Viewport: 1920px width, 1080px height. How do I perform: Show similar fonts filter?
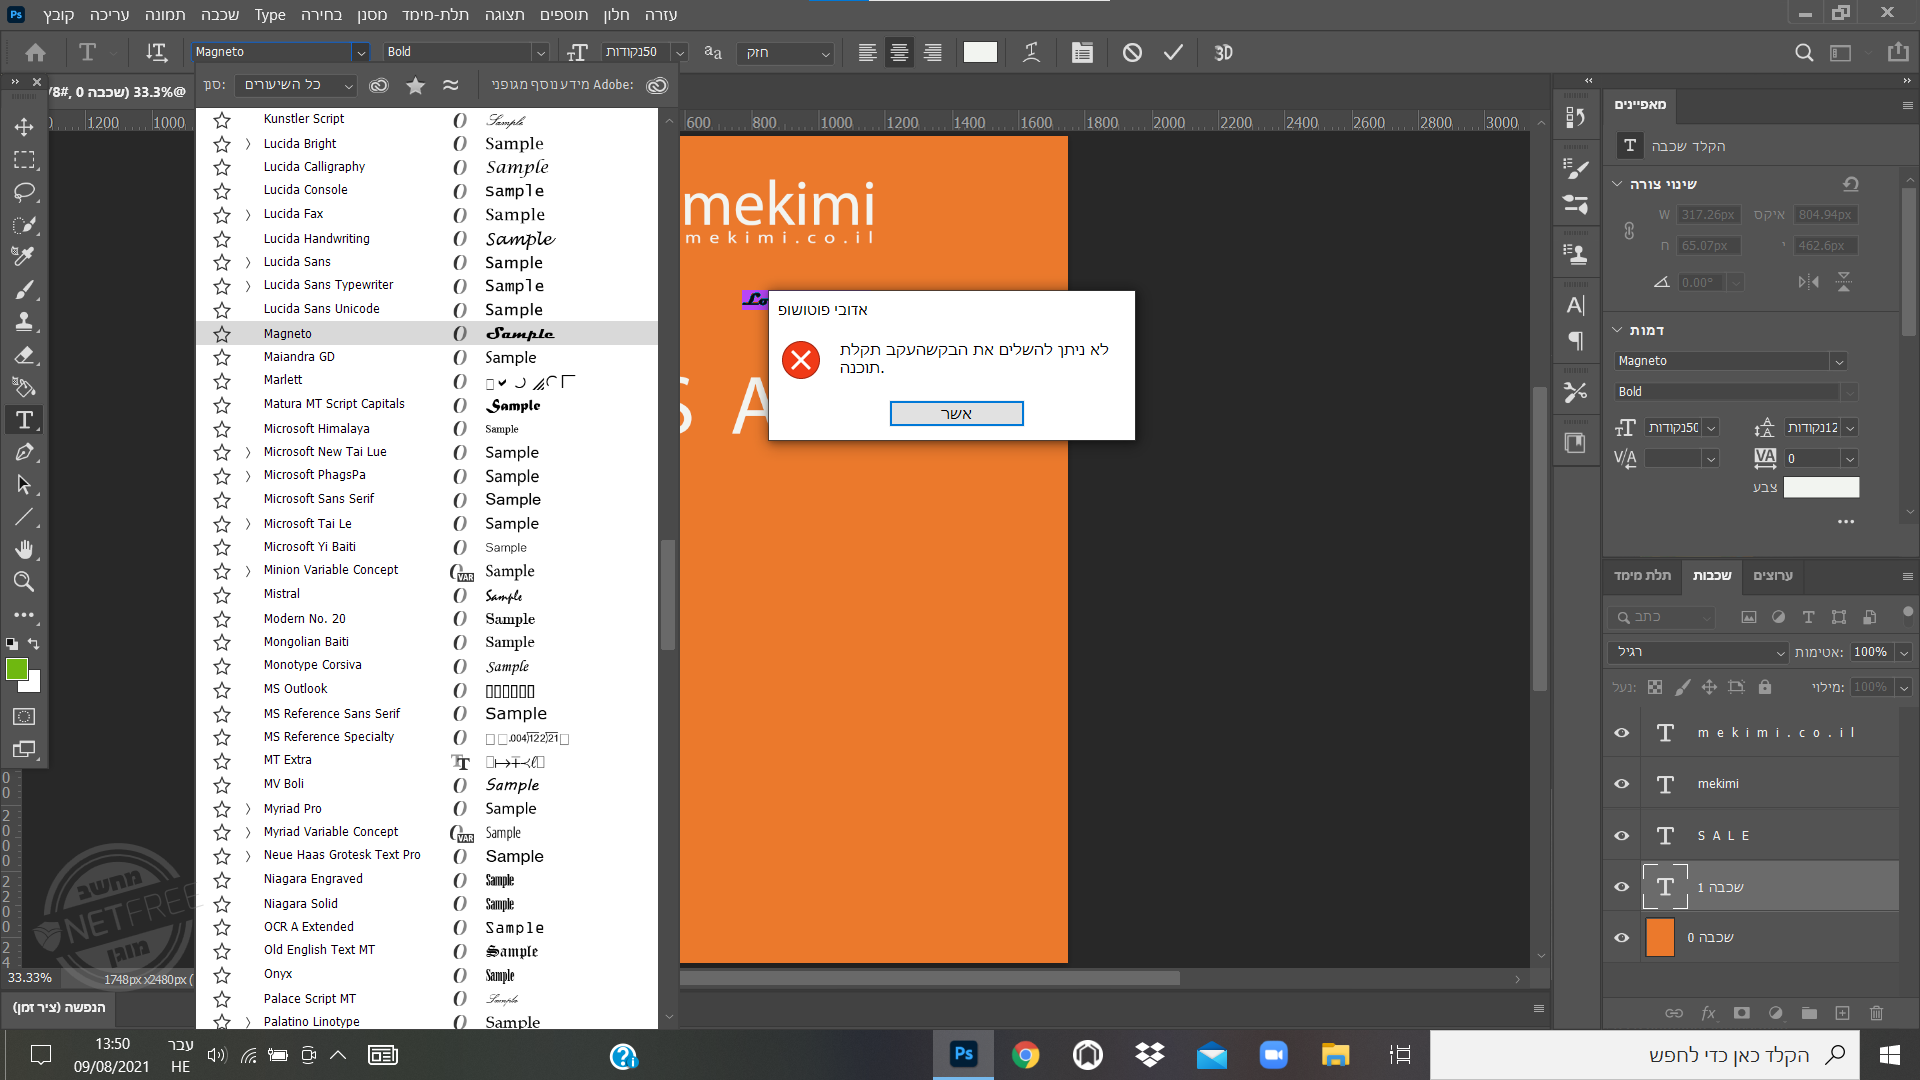tap(451, 86)
